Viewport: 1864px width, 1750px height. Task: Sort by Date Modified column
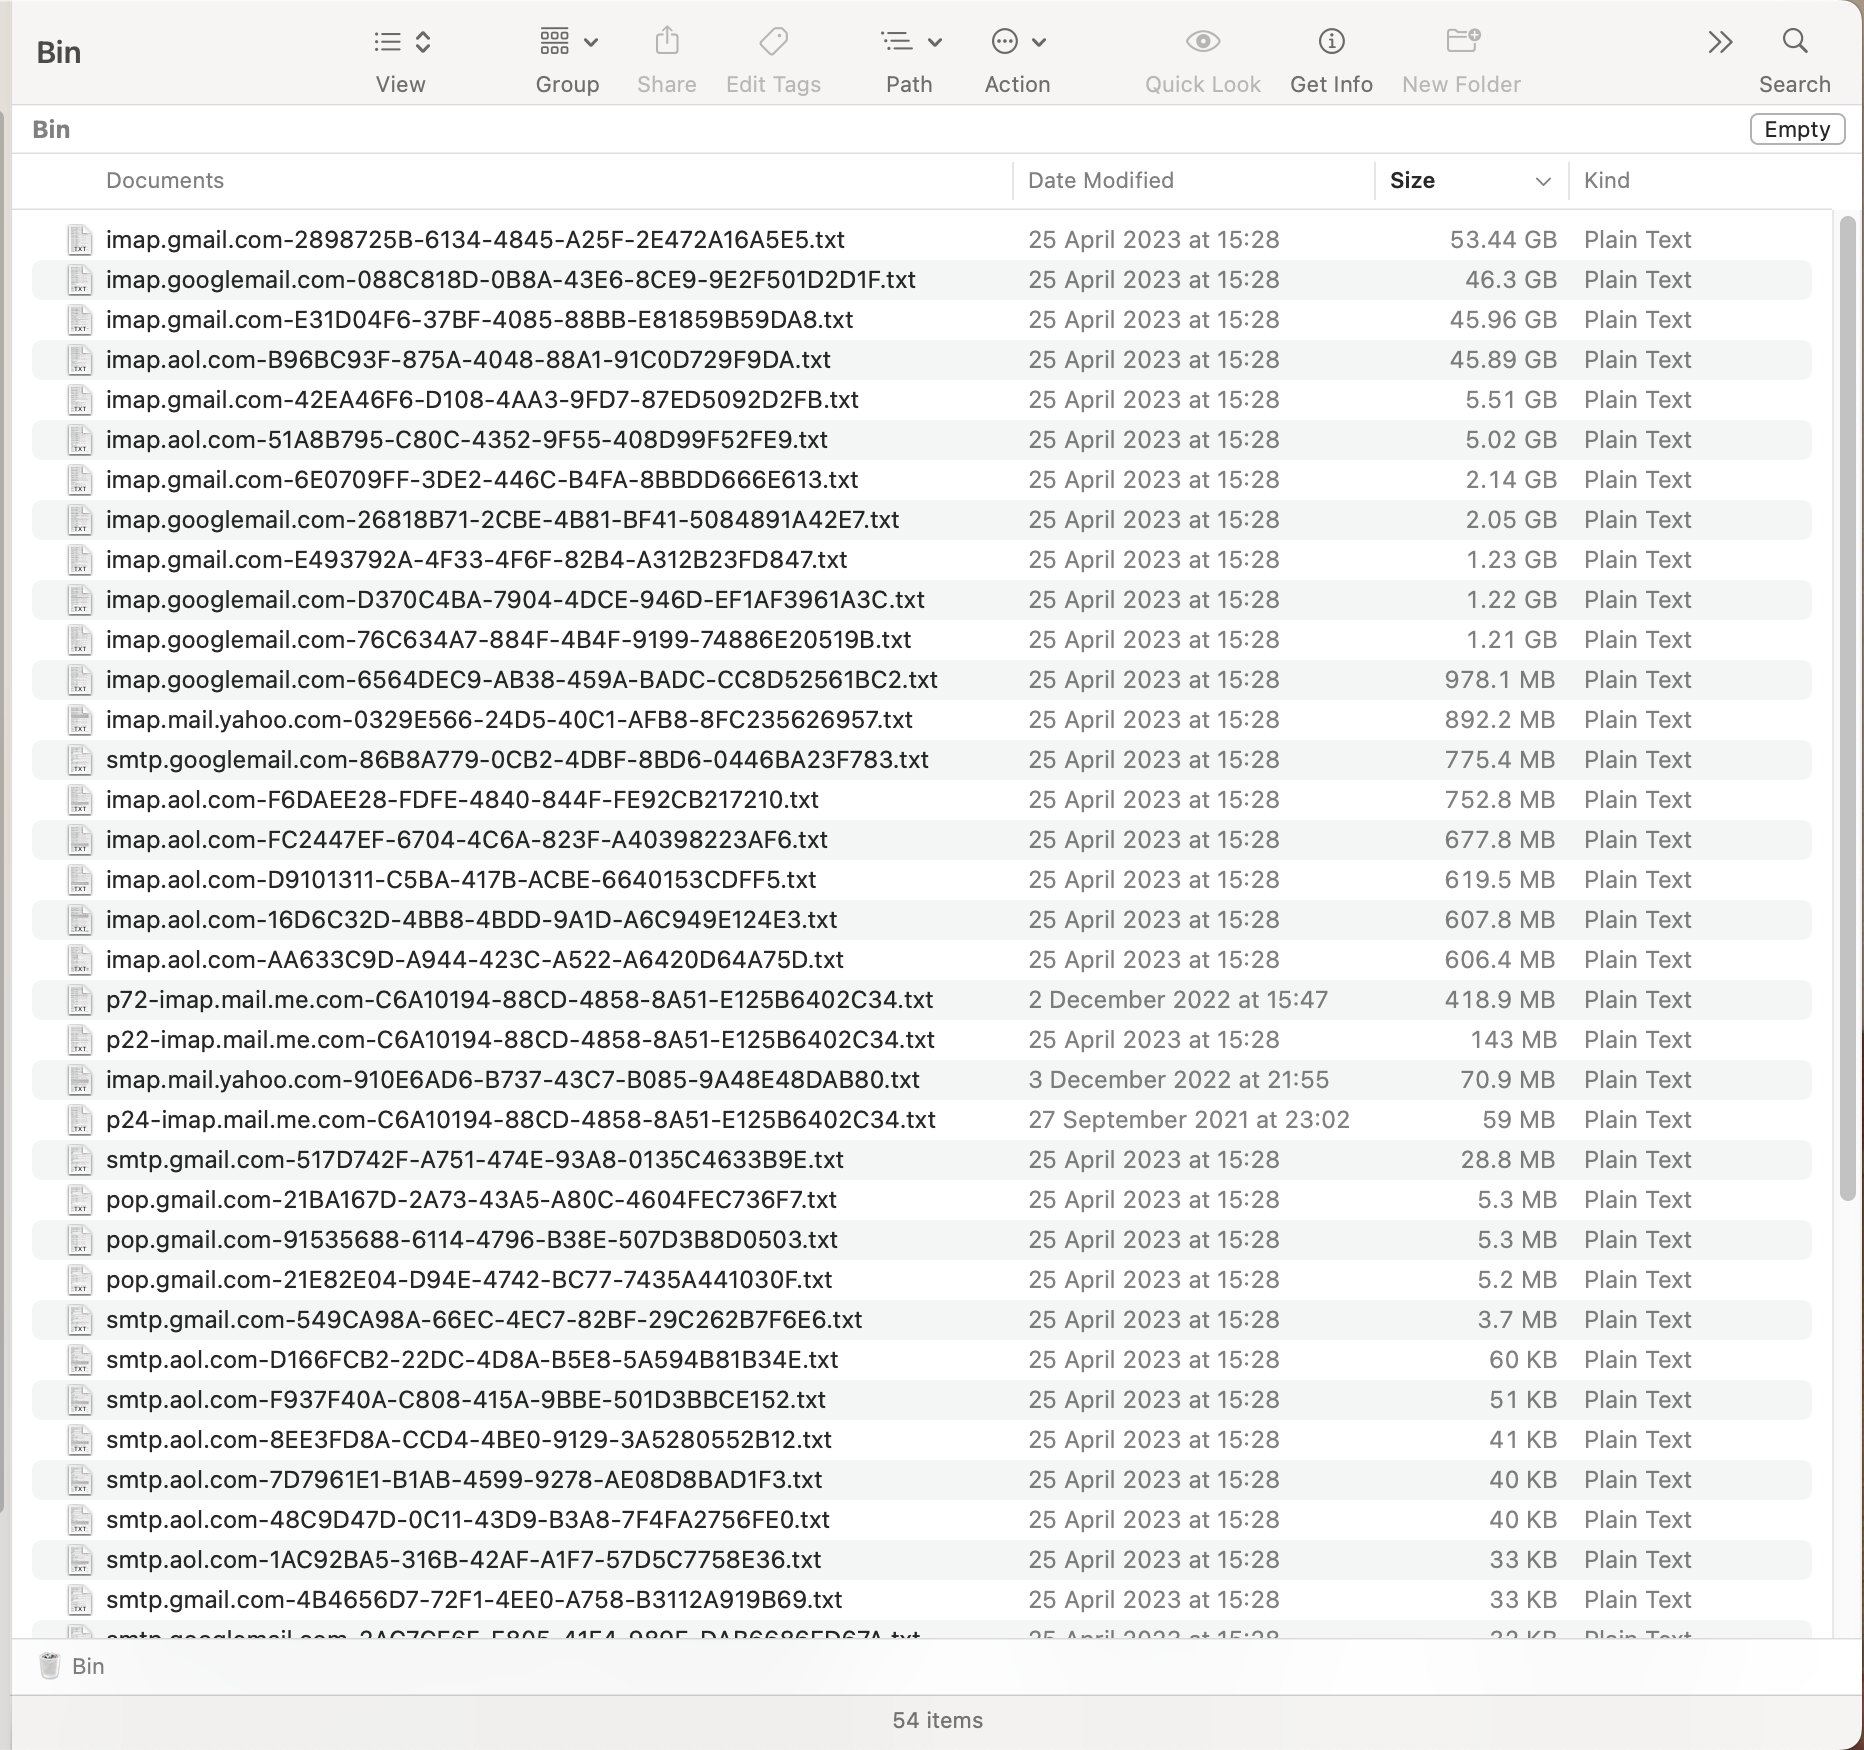(1101, 181)
